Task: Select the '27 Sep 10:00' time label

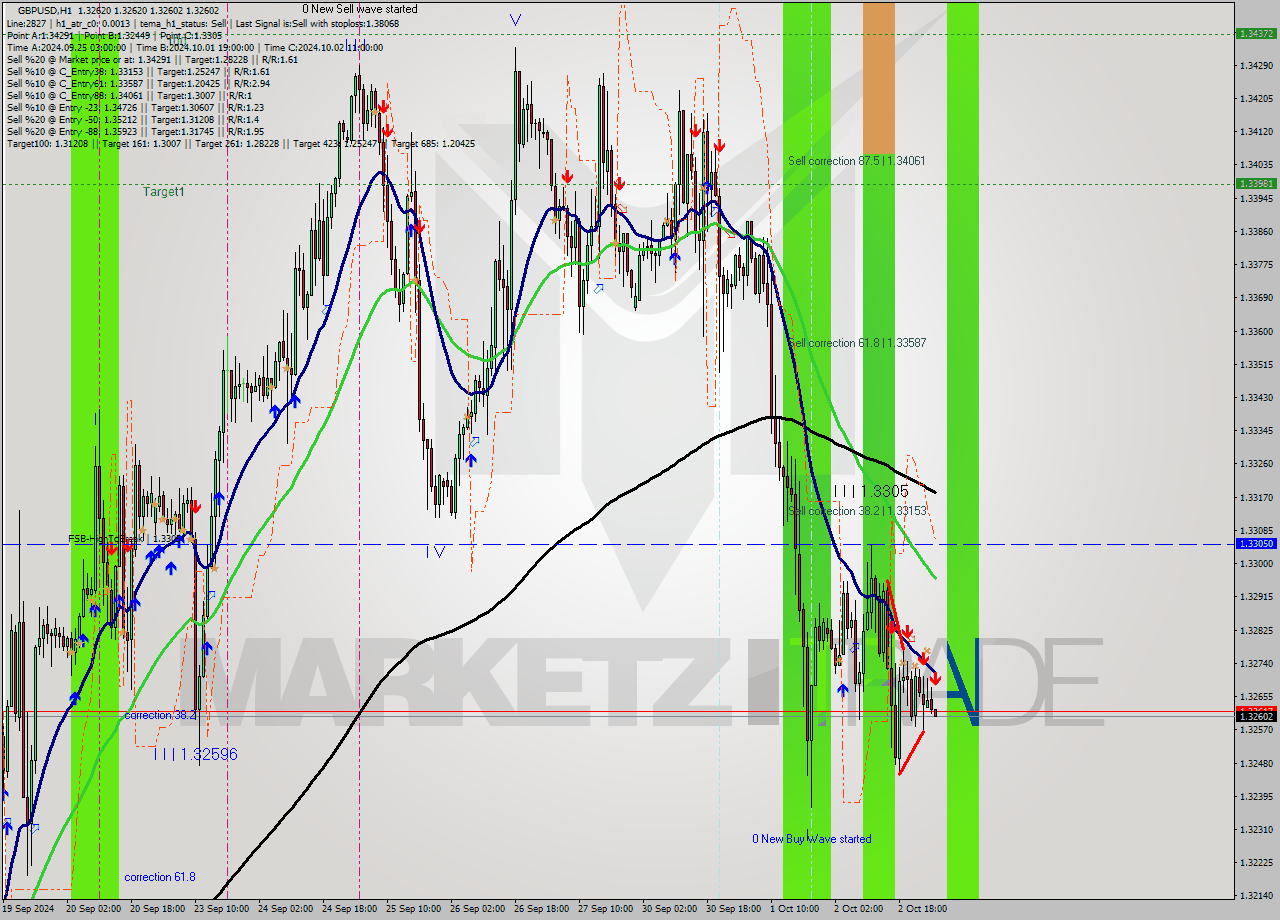Action: coord(605,909)
